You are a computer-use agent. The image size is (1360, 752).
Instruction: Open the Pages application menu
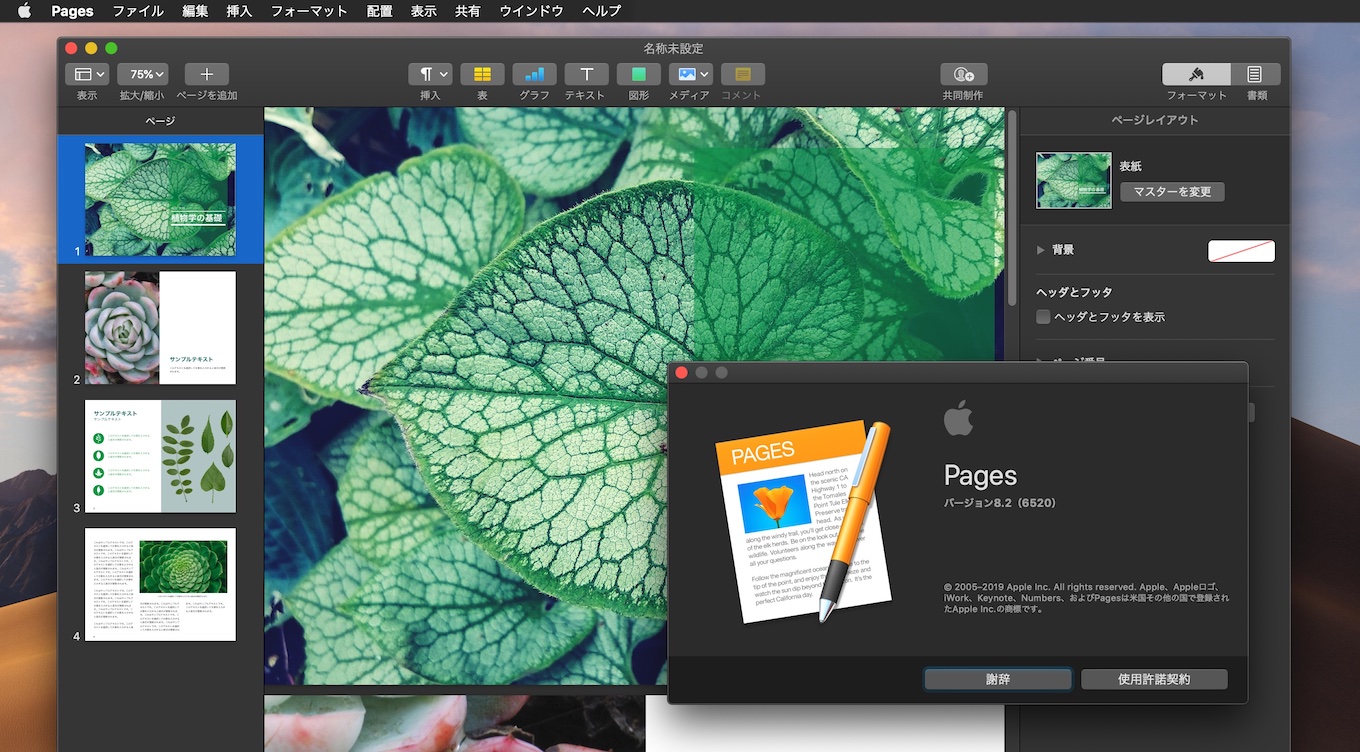pos(72,11)
